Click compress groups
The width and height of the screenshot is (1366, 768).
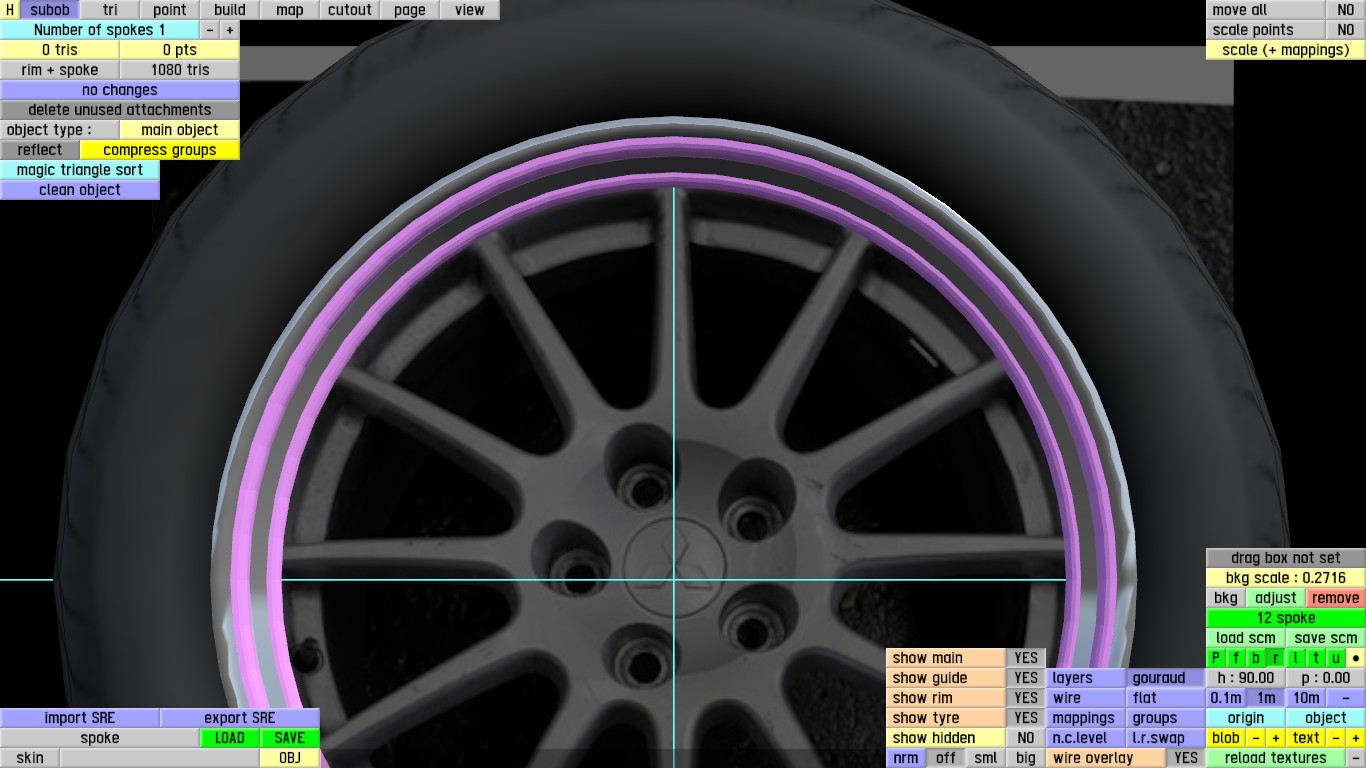[x=160, y=150]
